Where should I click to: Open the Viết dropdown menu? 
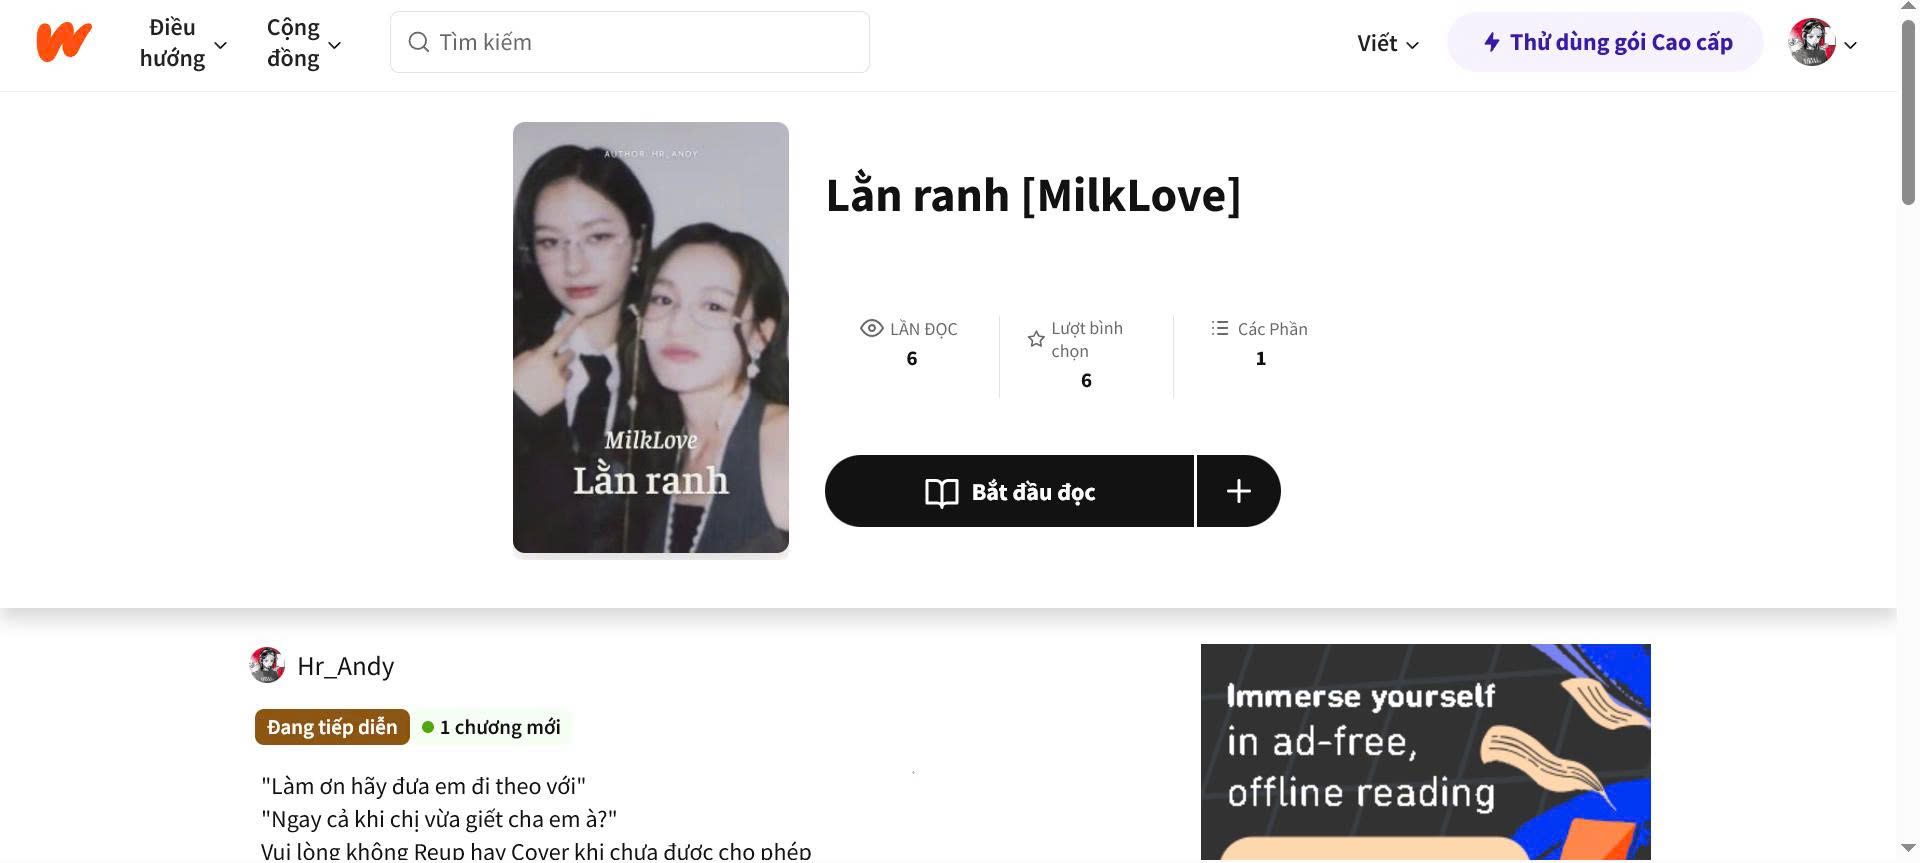pyautogui.click(x=1388, y=43)
